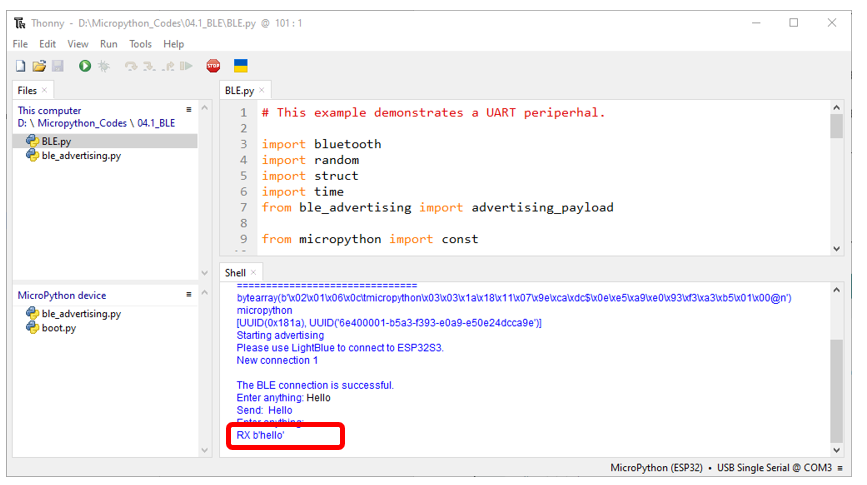The width and height of the screenshot is (867, 485).
Task: Click the D: drive in the path
Action: tap(22, 123)
